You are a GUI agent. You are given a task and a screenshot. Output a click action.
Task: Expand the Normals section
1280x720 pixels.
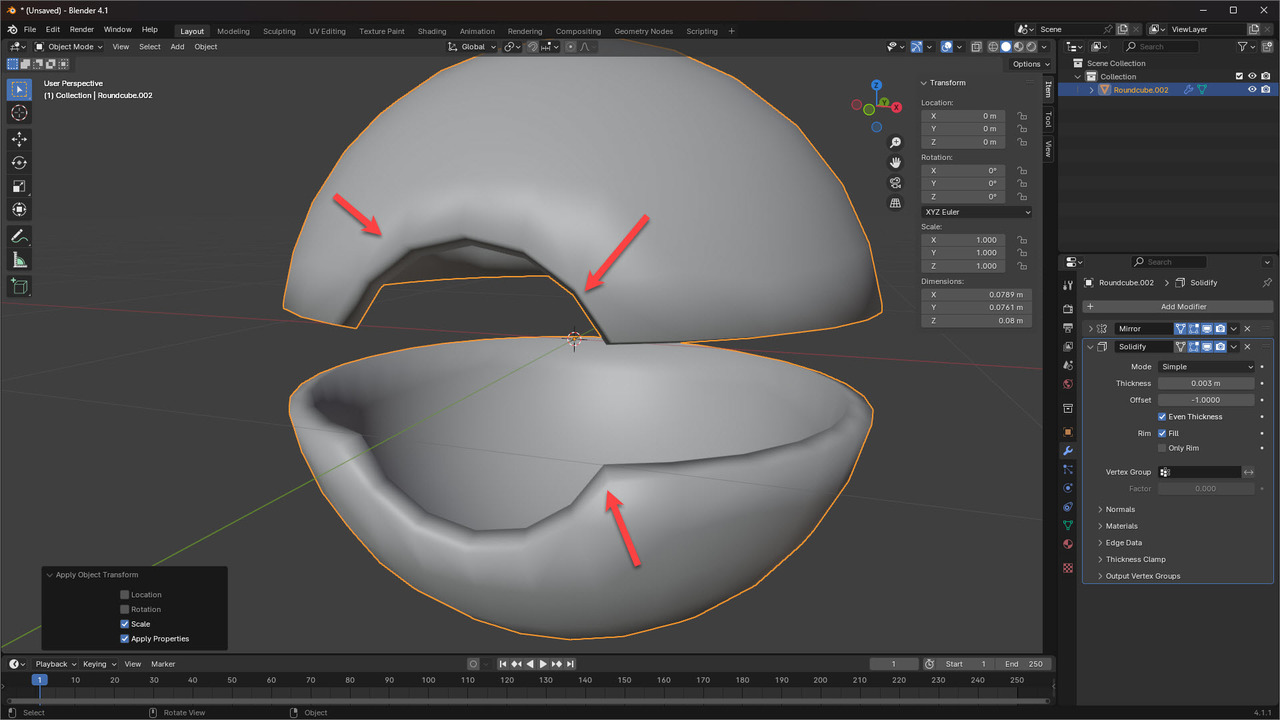[1120, 510]
